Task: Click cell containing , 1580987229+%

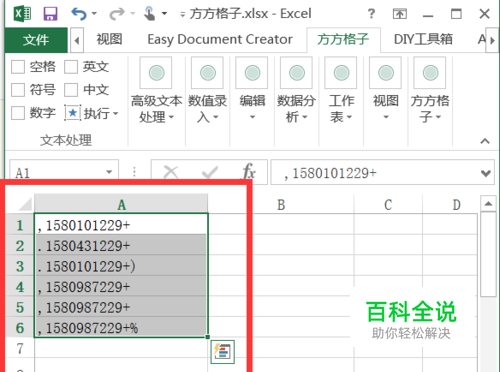Action: point(121,328)
